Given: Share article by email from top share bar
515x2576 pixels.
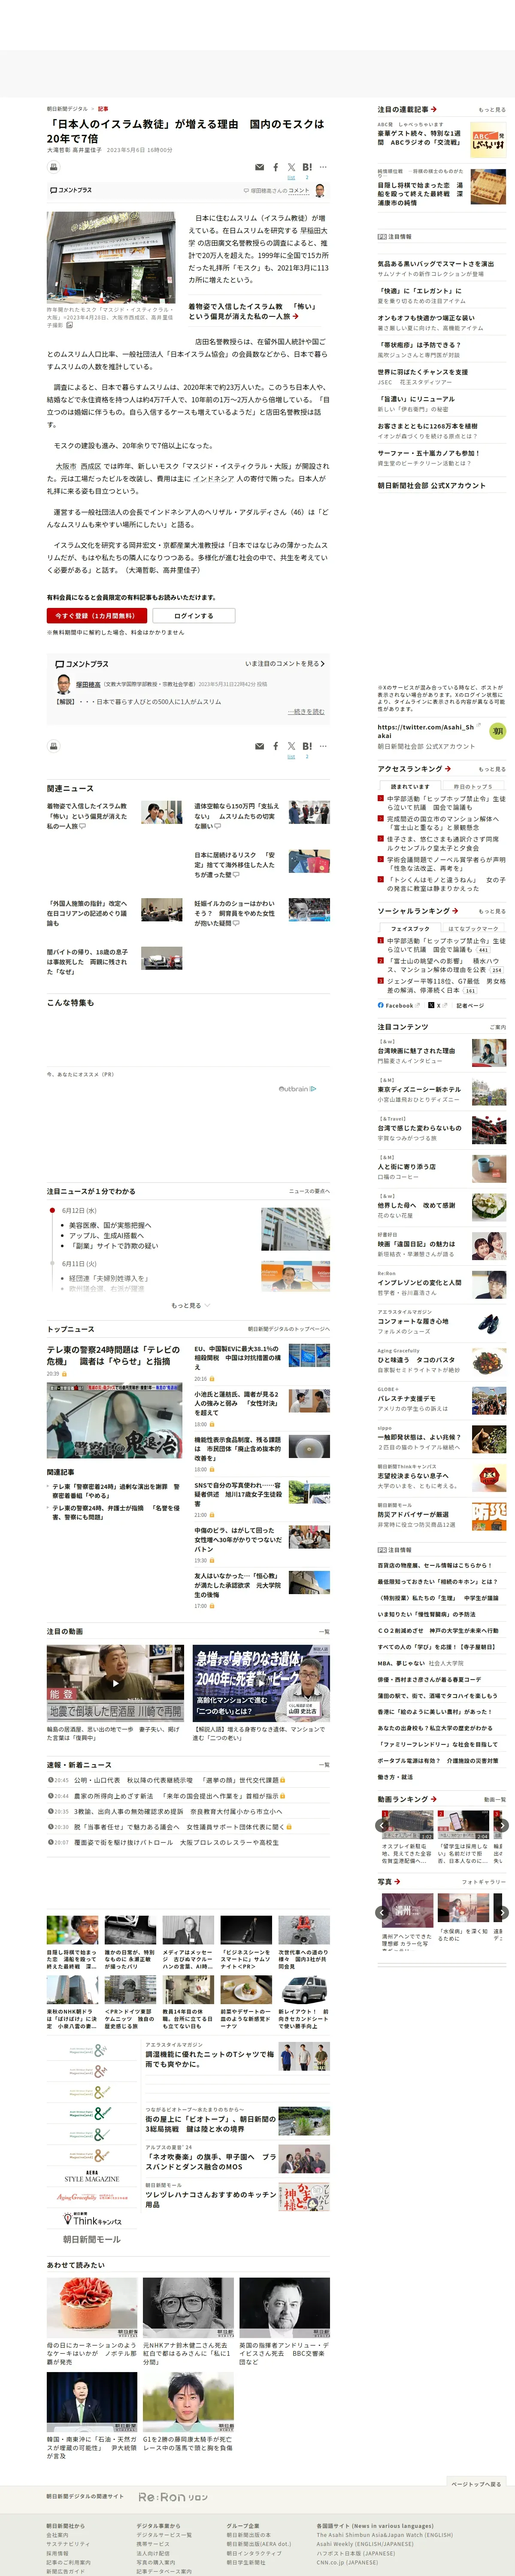Looking at the screenshot, I should (260, 167).
